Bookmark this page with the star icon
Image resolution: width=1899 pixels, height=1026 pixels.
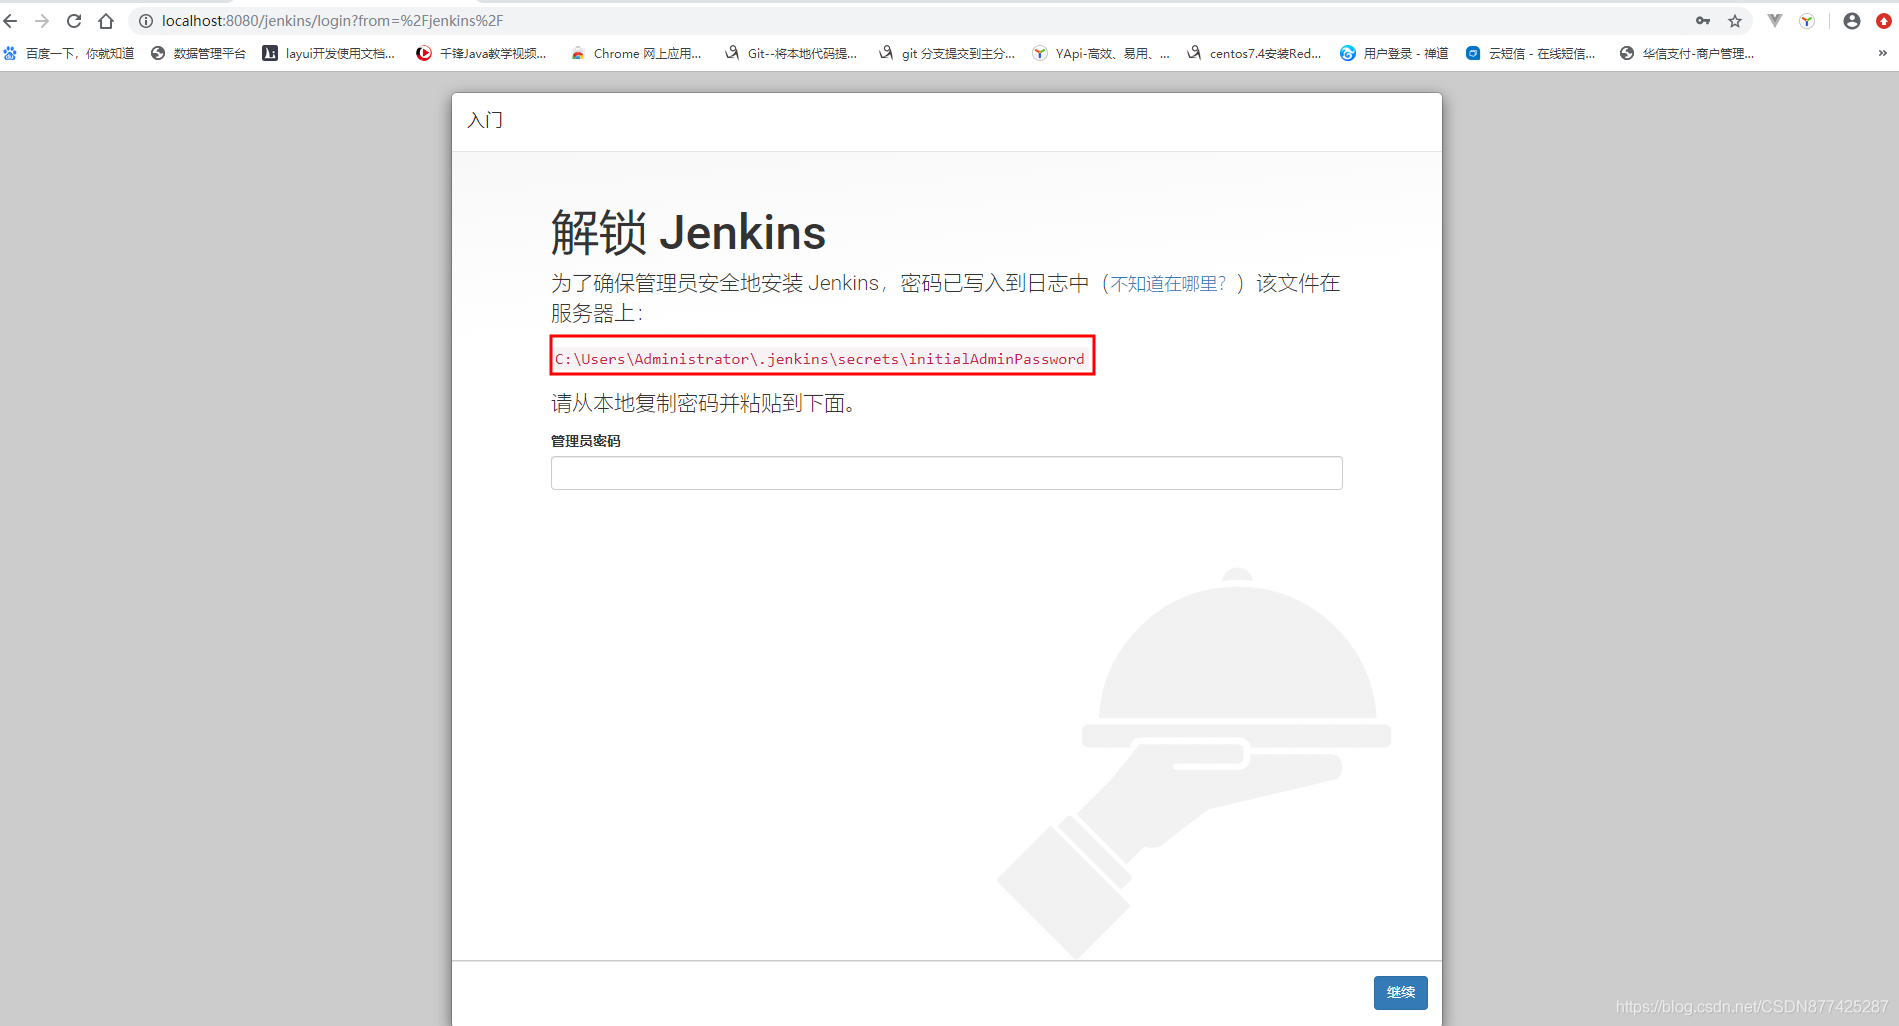[x=1735, y=21]
